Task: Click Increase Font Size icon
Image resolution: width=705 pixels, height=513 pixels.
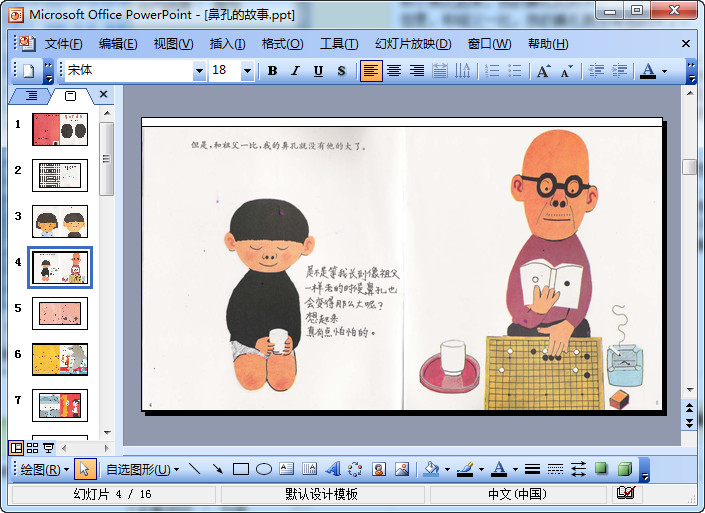Action: 544,71
